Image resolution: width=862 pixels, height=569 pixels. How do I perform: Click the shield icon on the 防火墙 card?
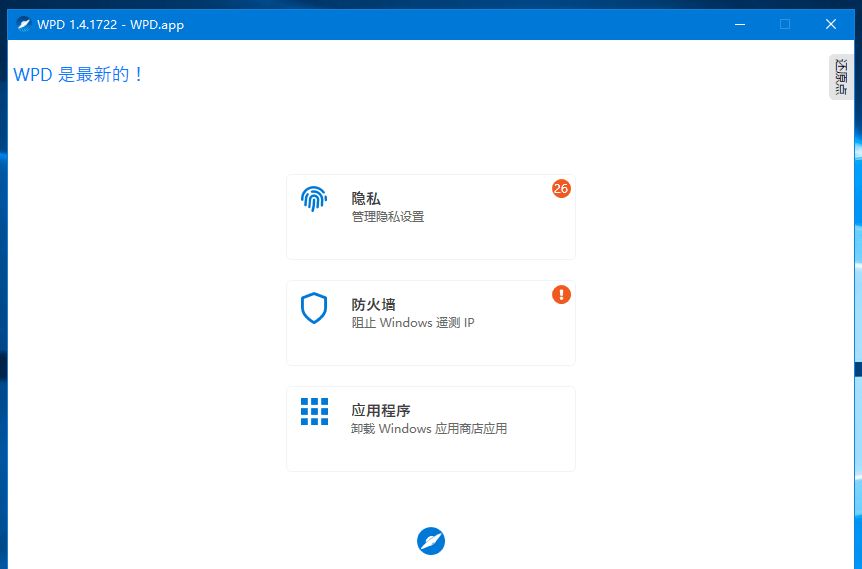point(314,308)
